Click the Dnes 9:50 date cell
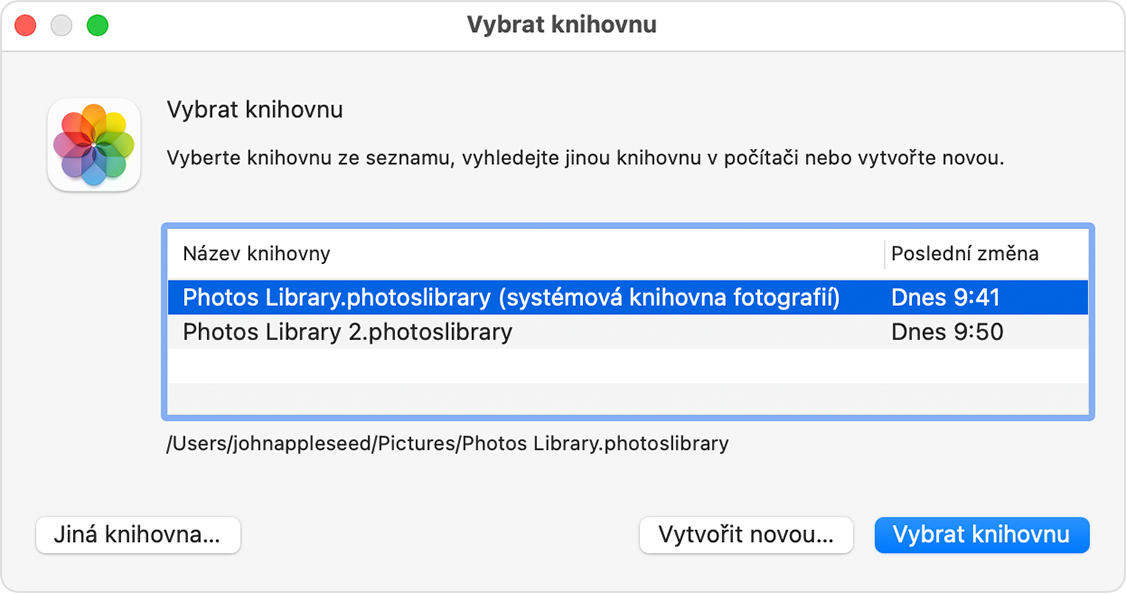The height and width of the screenshot is (594, 1126). coord(946,332)
